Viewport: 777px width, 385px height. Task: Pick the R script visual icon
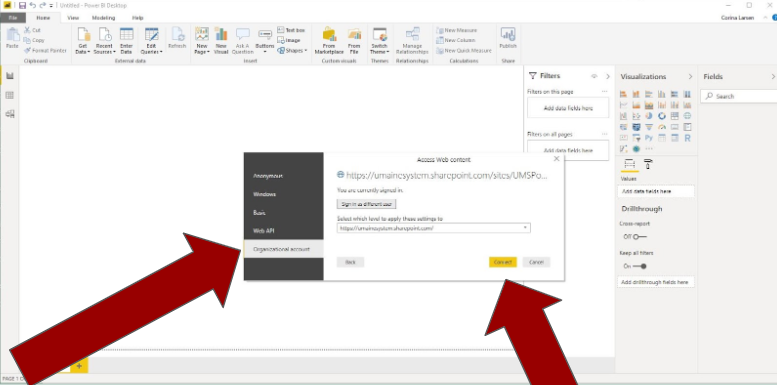click(x=687, y=138)
